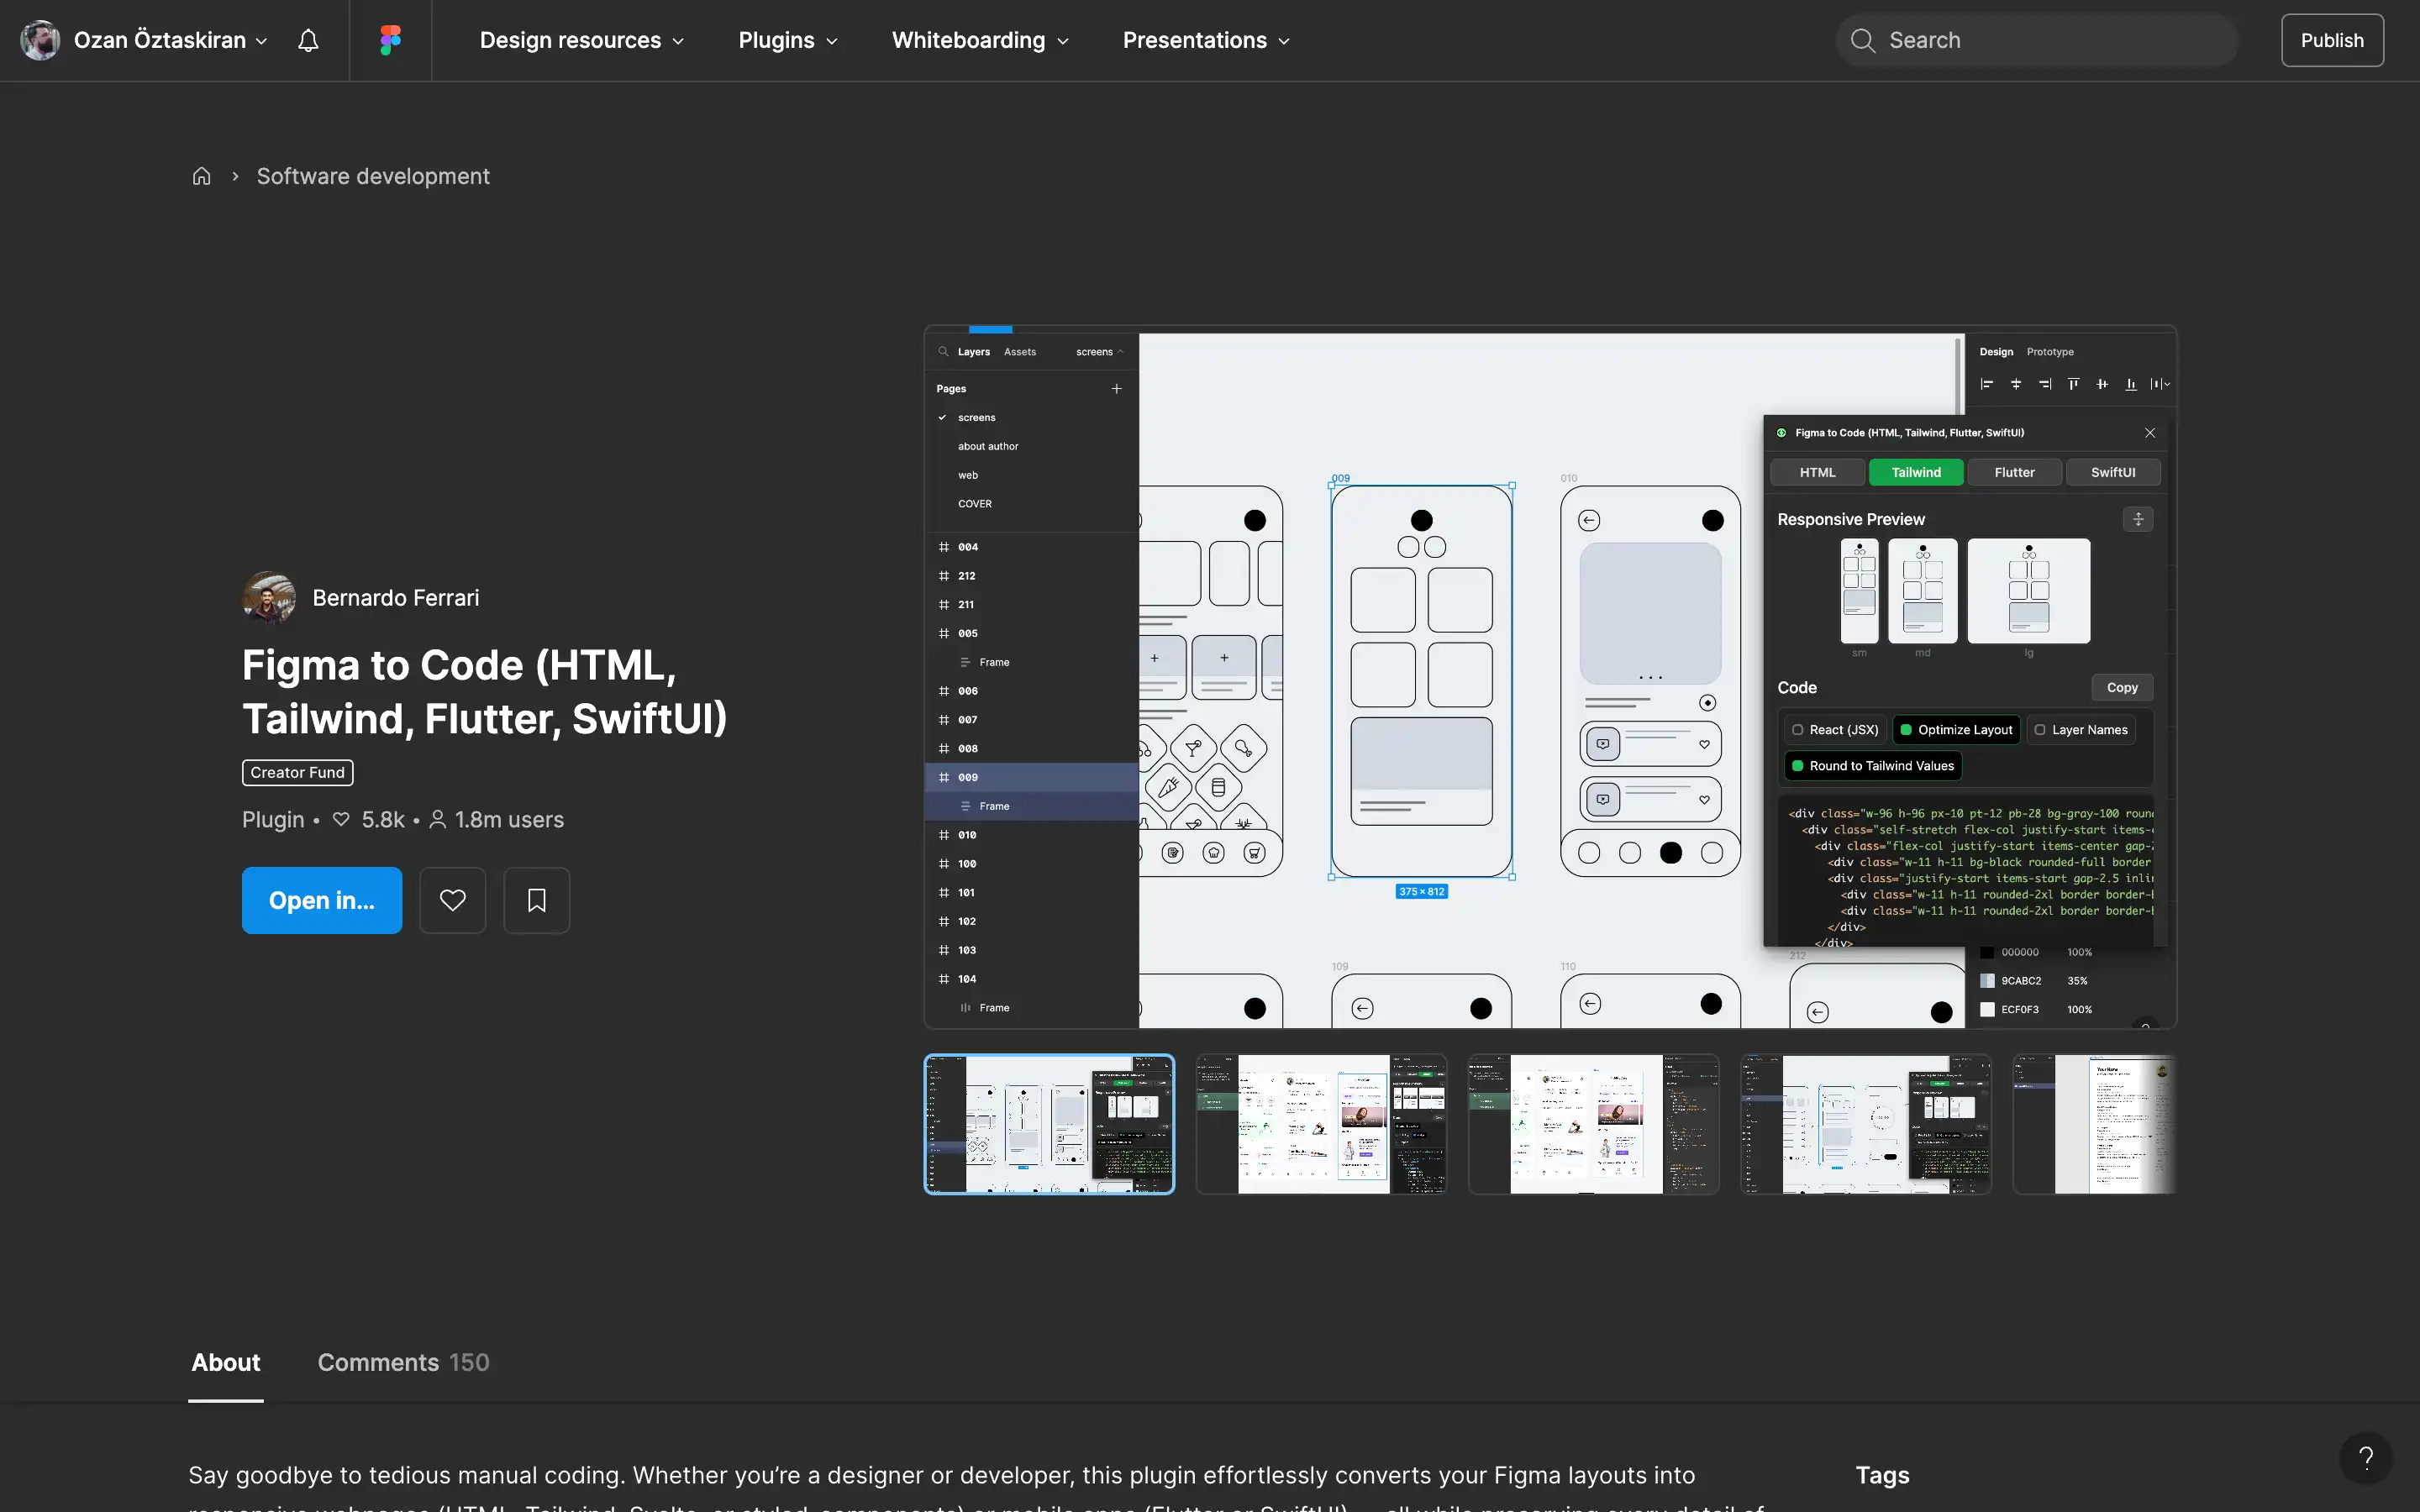Select layer 009 in the layers list
This screenshot has height=1512, width=2420.
(x=1032, y=777)
